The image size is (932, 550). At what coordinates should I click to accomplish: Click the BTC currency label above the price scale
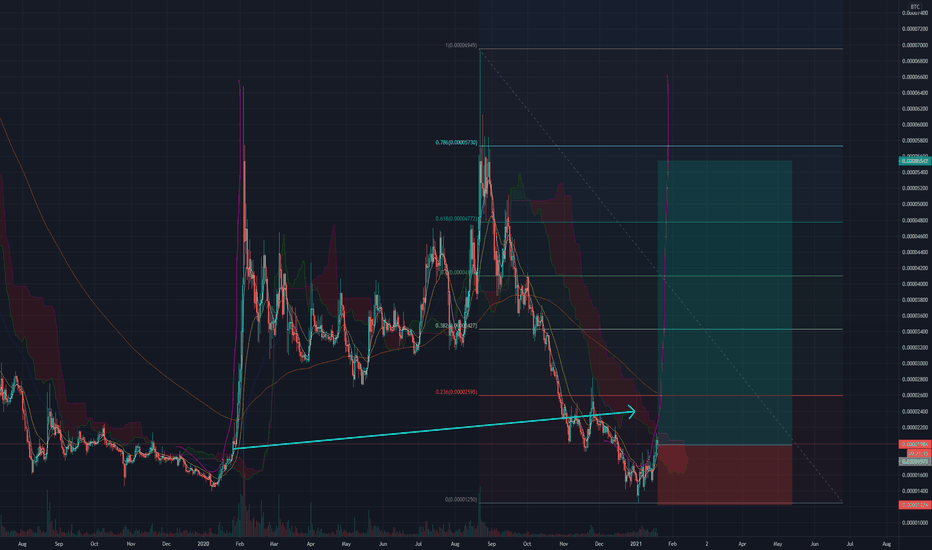pos(915,7)
